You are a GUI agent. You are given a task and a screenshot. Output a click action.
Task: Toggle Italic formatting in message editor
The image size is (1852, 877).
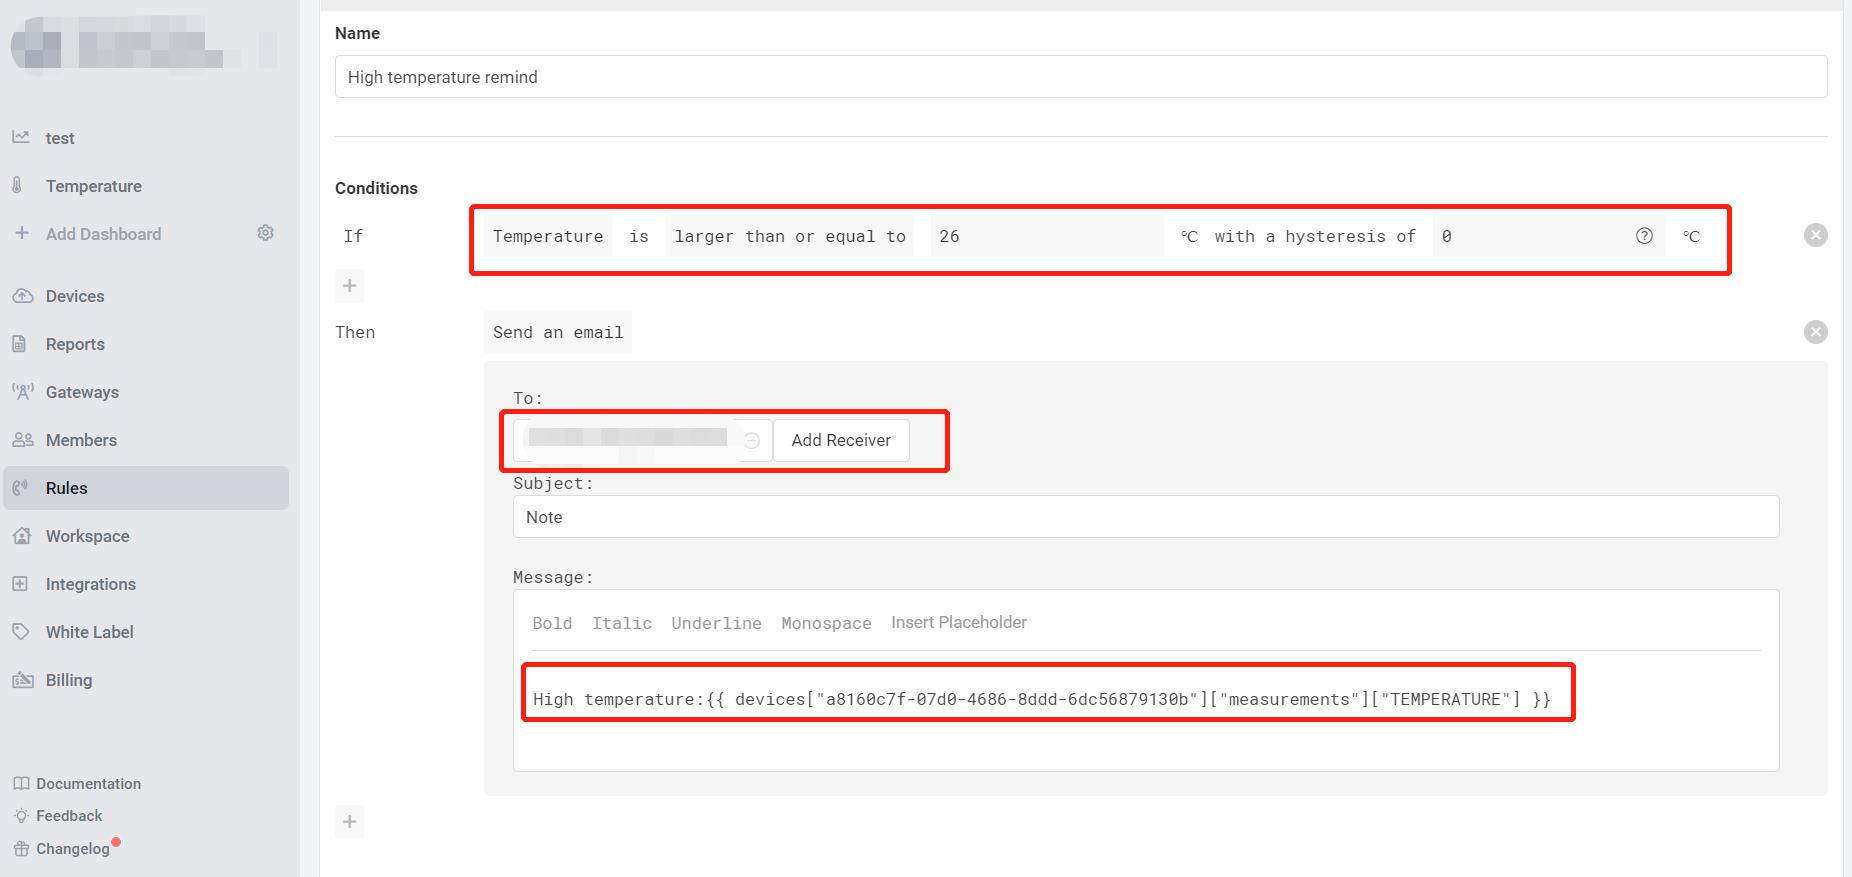tap(621, 623)
